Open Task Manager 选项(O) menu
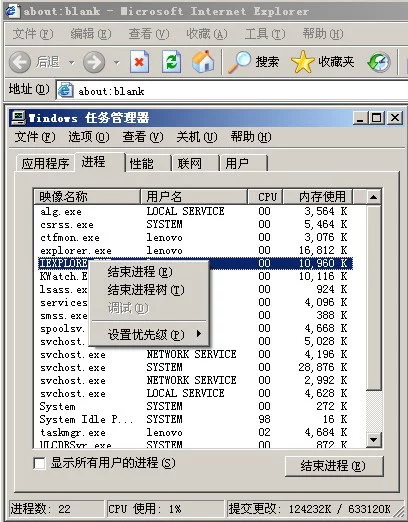This screenshot has width=408, height=522. click(x=89, y=137)
